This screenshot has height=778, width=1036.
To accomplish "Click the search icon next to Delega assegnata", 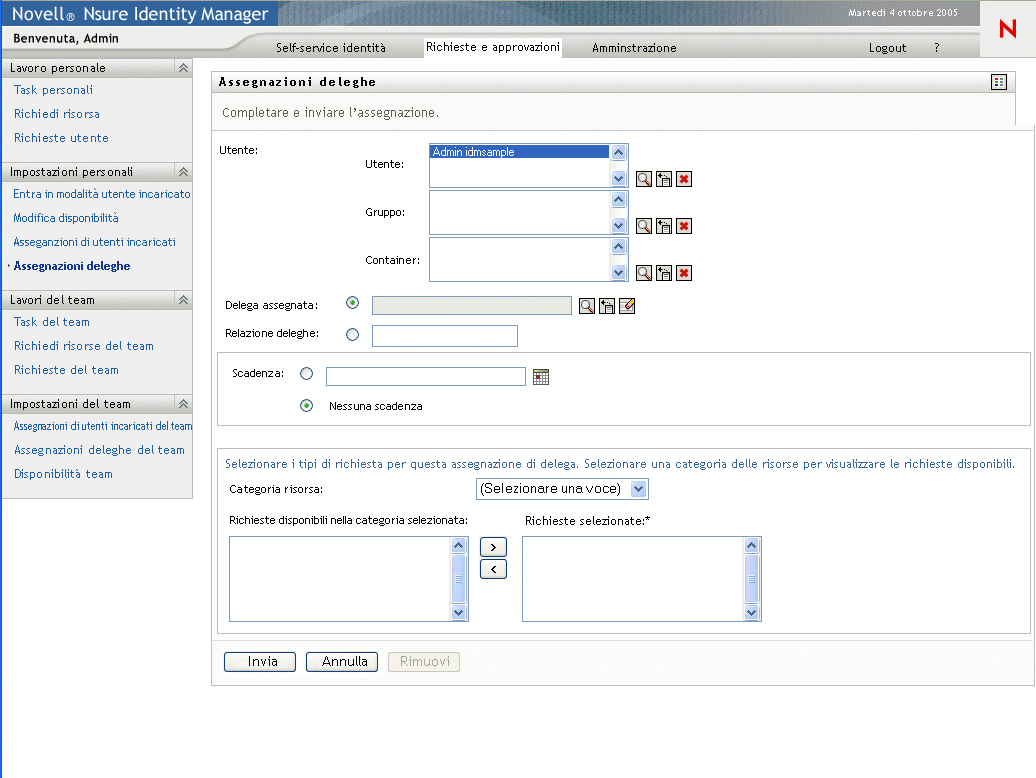I will pos(587,306).
